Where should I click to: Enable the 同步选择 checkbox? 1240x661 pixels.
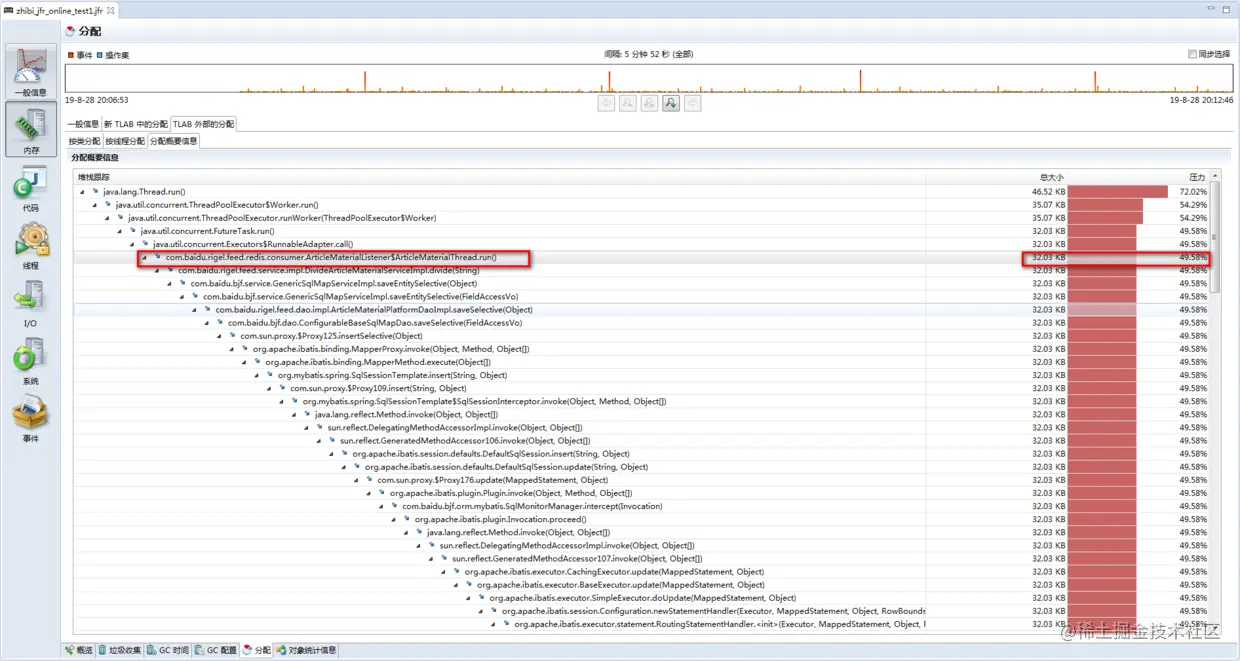1192,54
